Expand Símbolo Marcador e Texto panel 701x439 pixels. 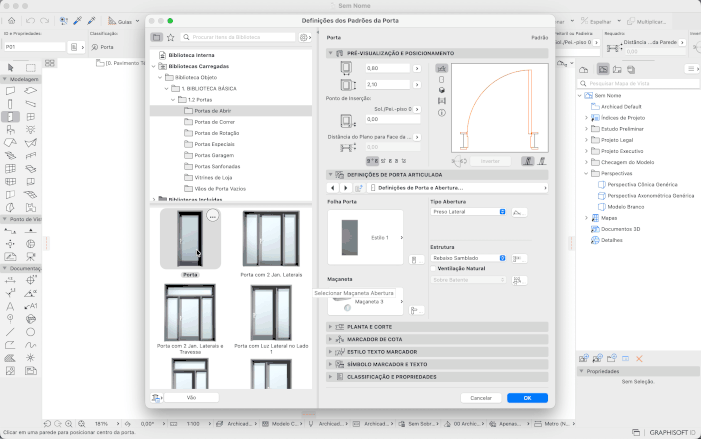coord(437,364)
